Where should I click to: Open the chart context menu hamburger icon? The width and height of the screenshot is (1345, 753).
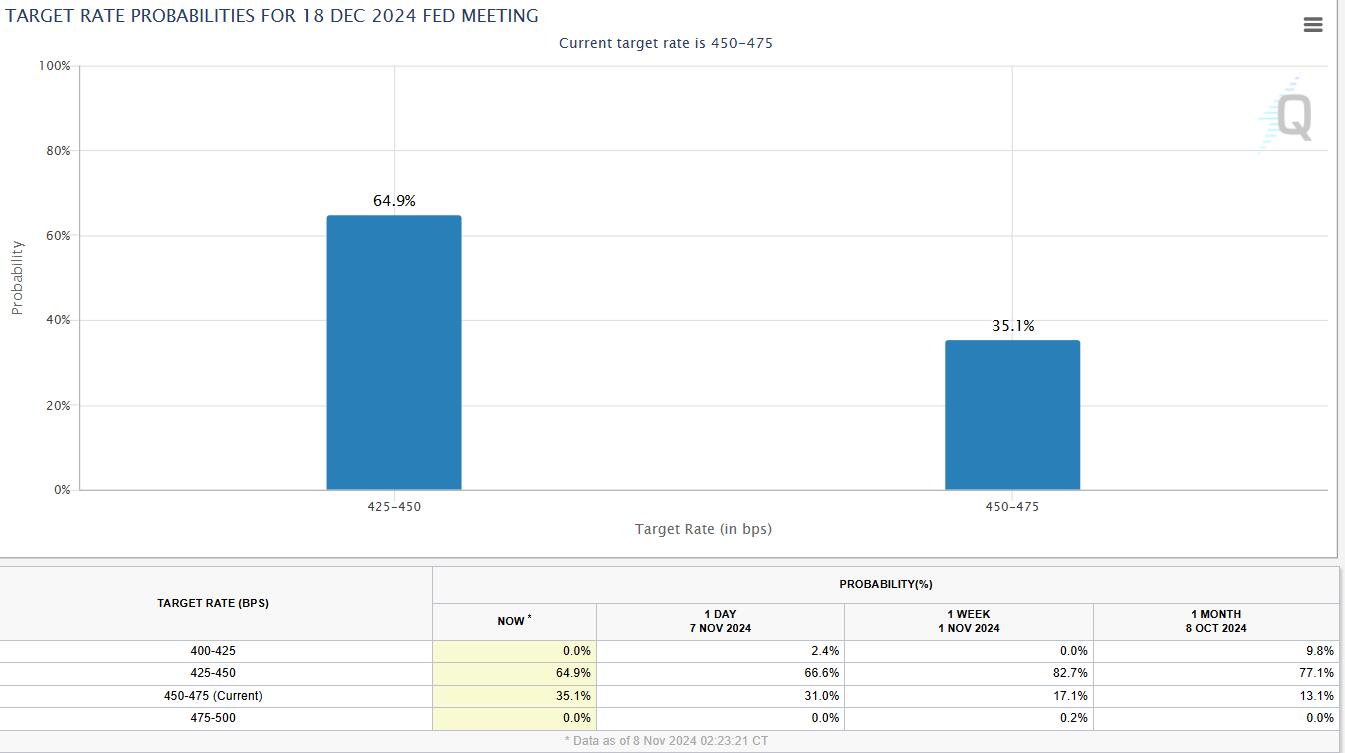(x=1313, y=25)
